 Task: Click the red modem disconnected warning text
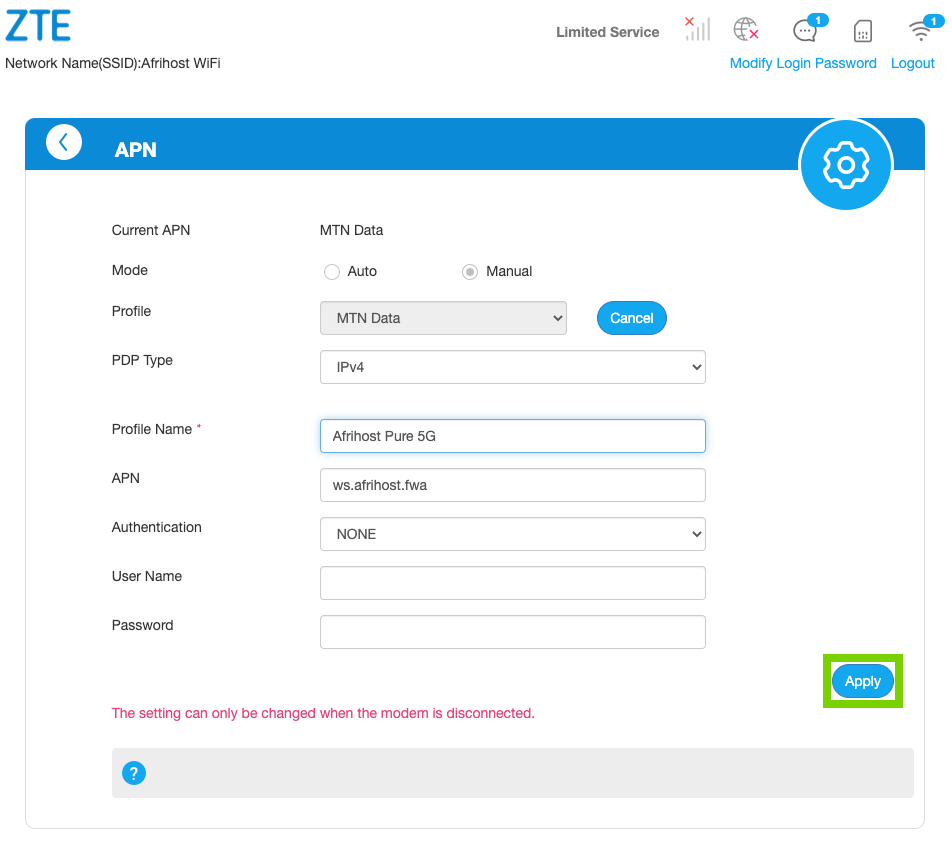[323, 713]
